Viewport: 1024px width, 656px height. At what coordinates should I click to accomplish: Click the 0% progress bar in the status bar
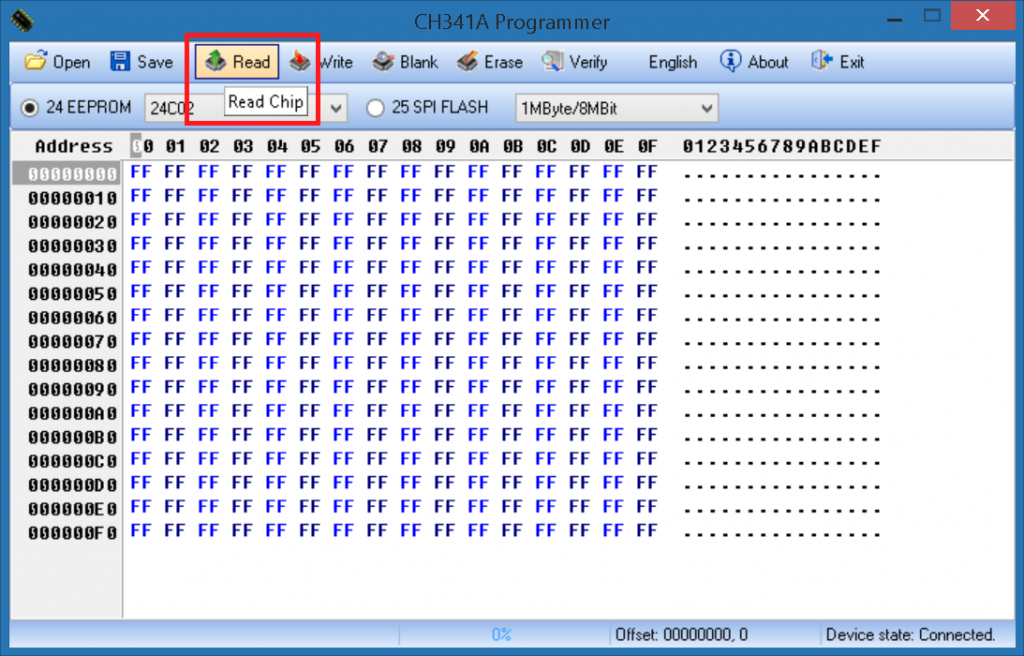pos(502,634)
